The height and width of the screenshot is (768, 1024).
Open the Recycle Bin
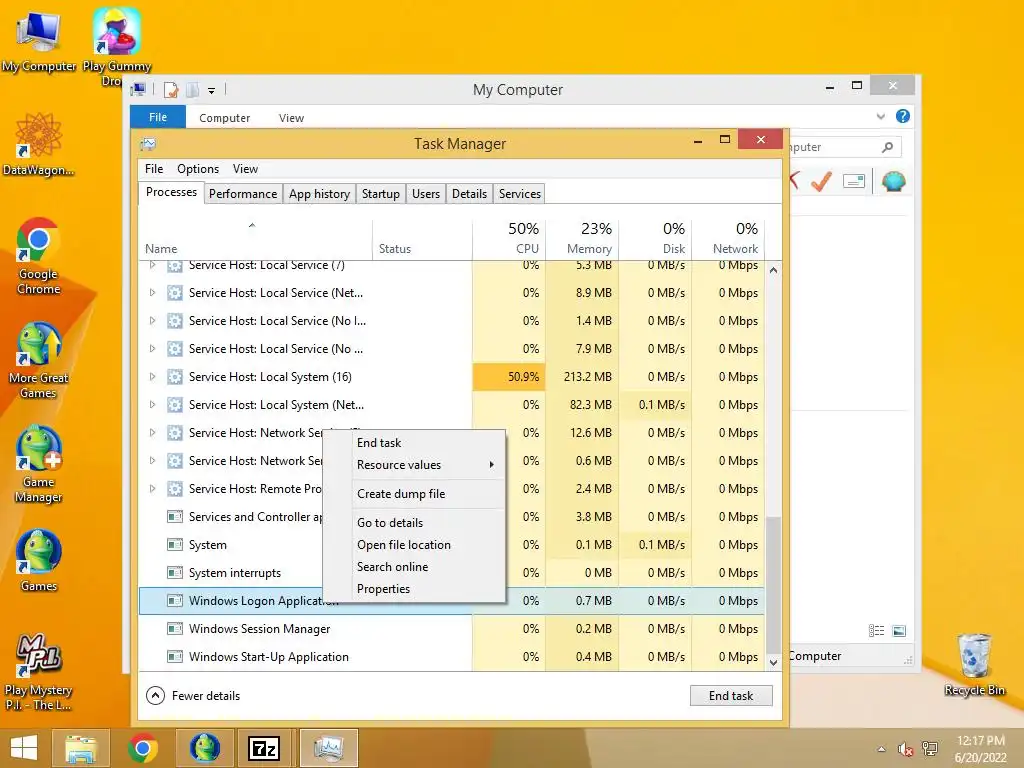coord(974,664)
